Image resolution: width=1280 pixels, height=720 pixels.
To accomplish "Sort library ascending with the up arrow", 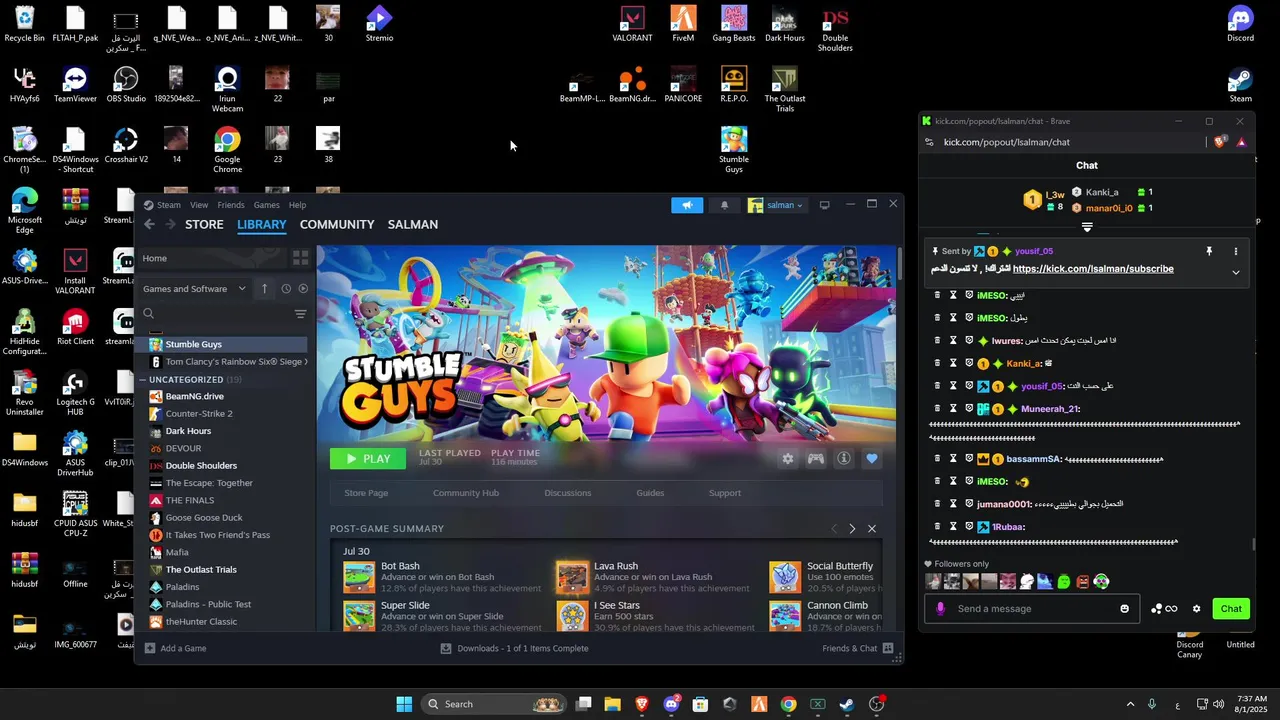I will click(264, 289).
